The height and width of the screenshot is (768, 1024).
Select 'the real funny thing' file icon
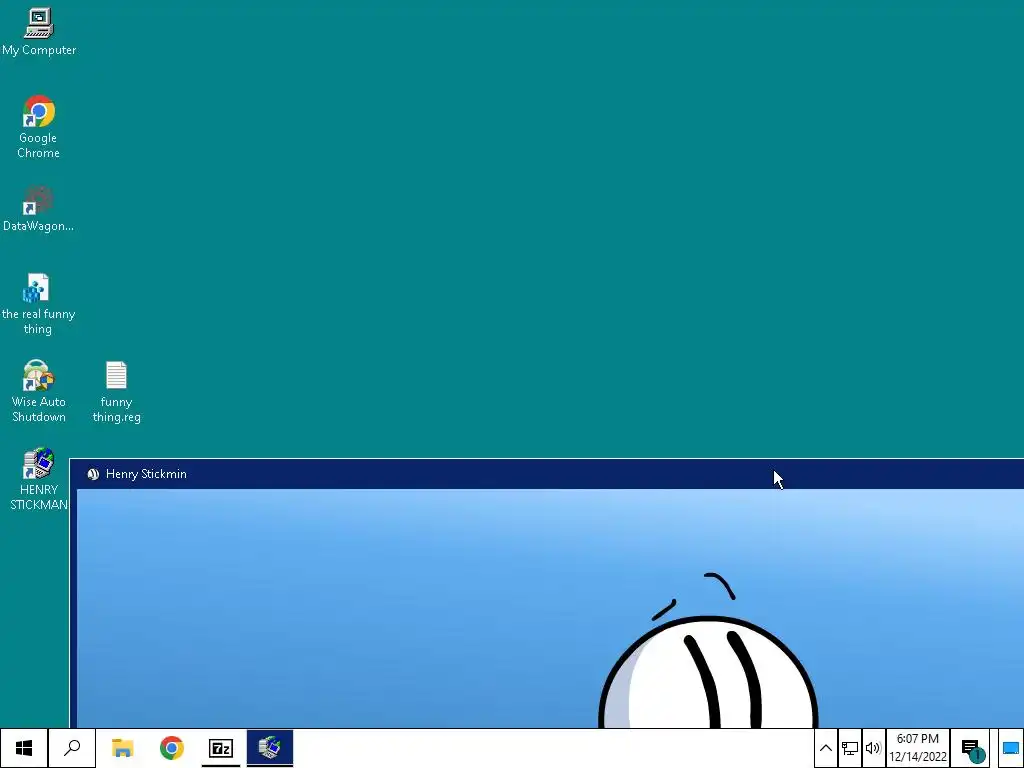39,304
